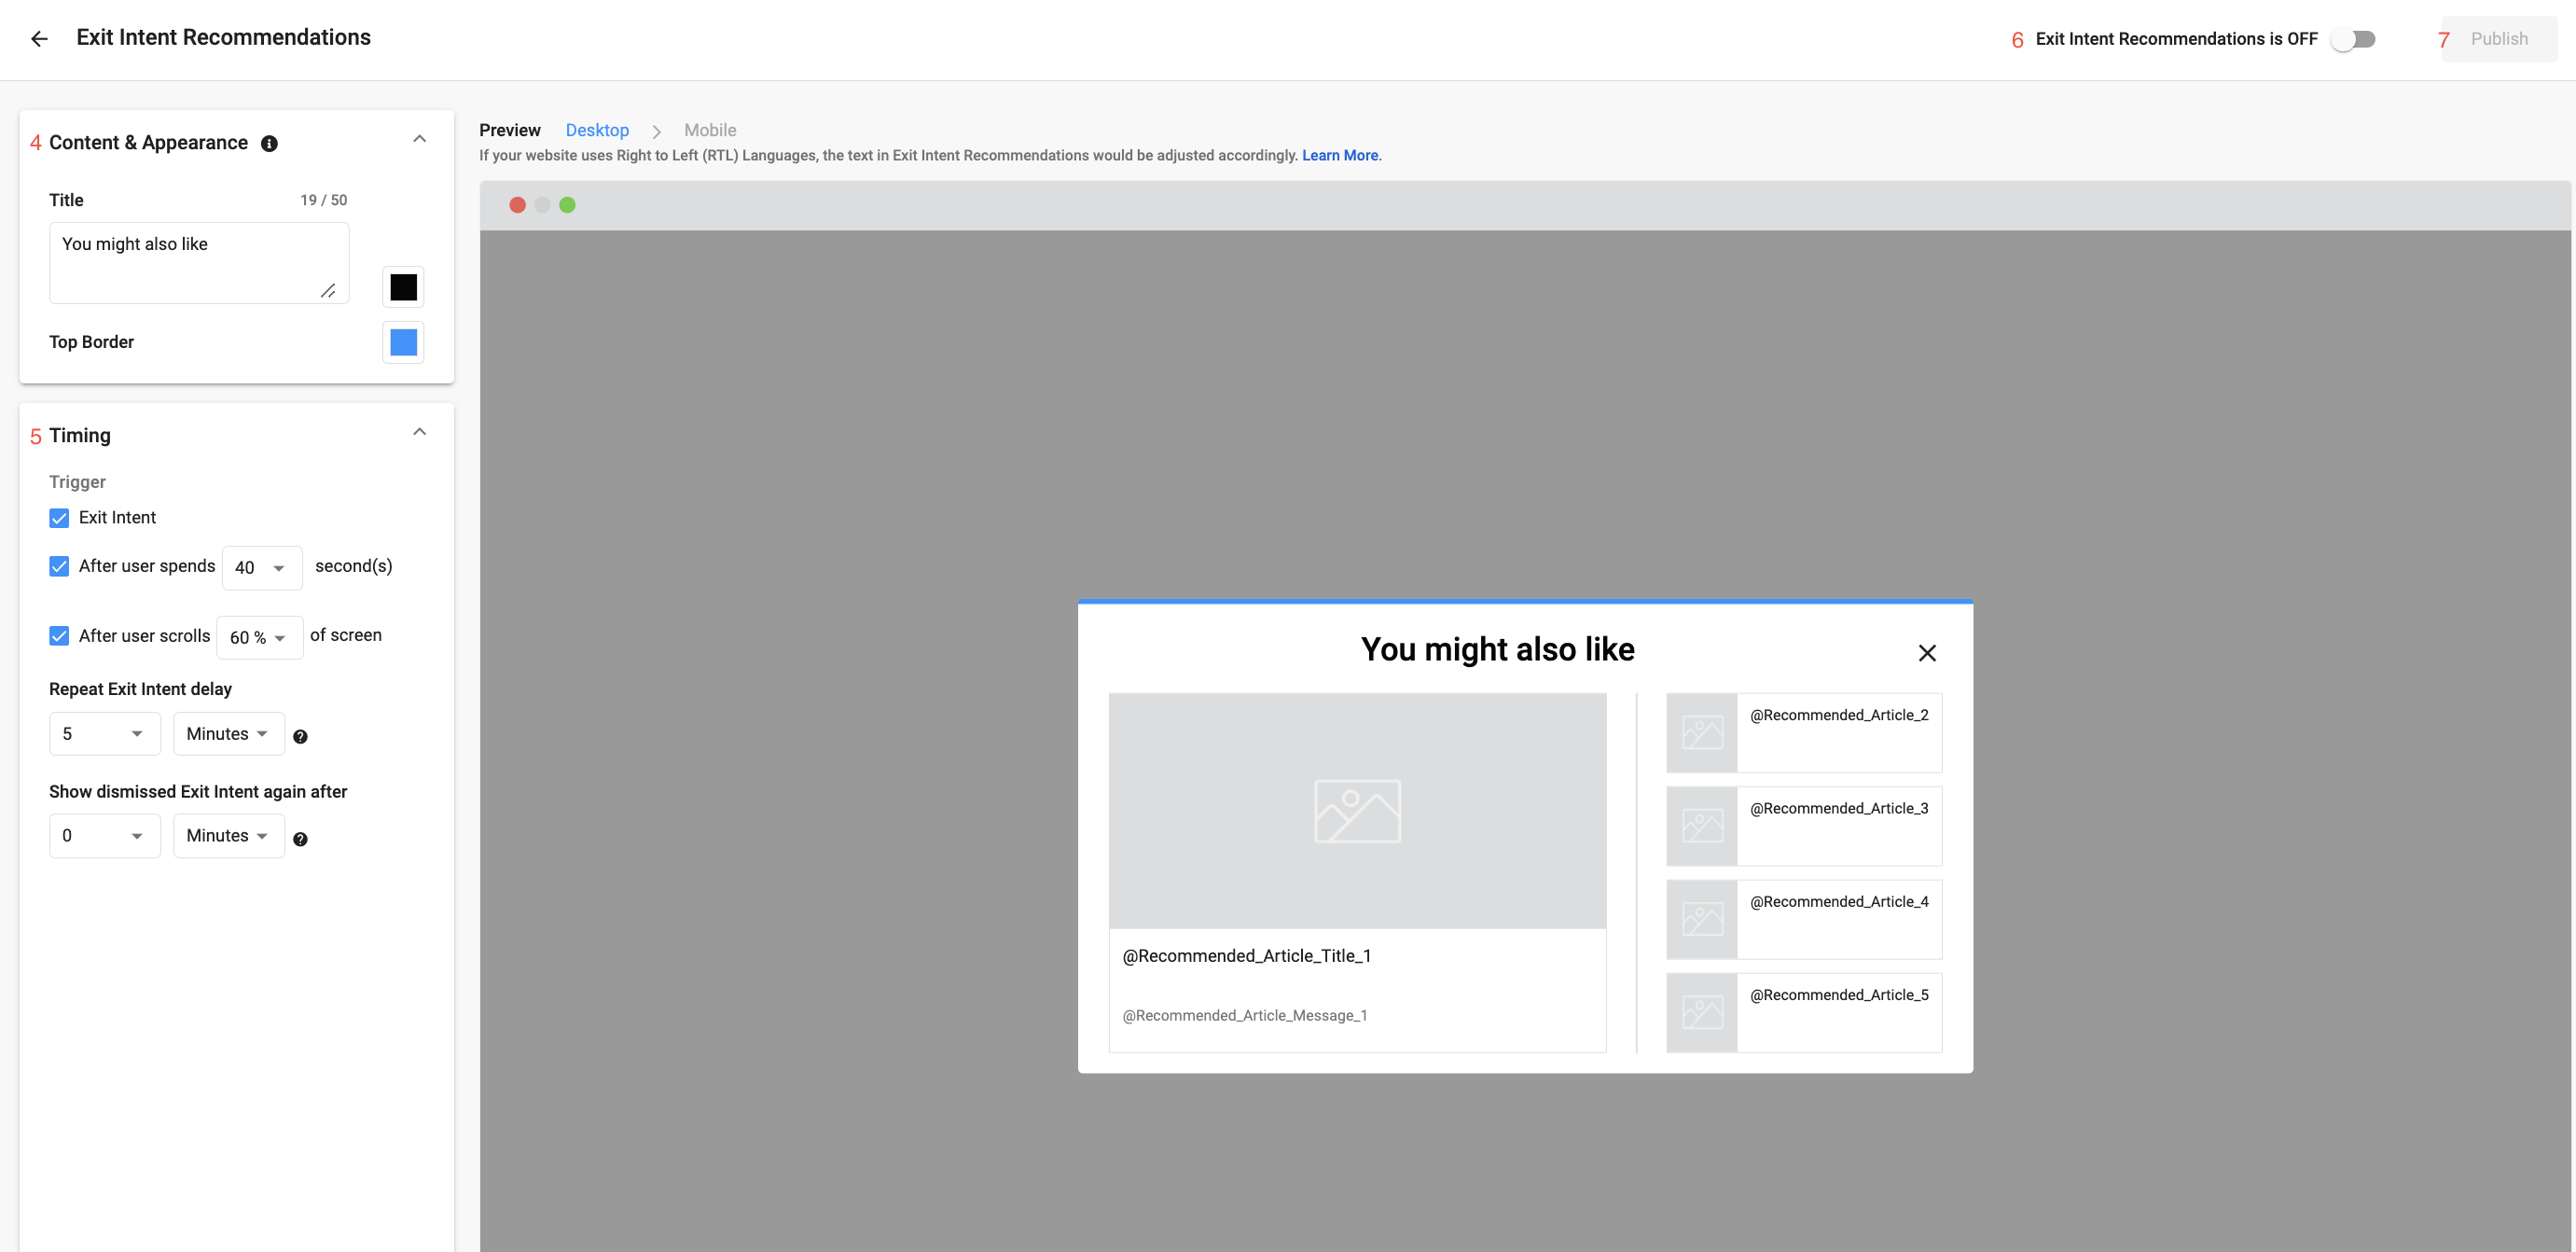
Task: Collapse the Timing section
Action: tap(420, 432)
